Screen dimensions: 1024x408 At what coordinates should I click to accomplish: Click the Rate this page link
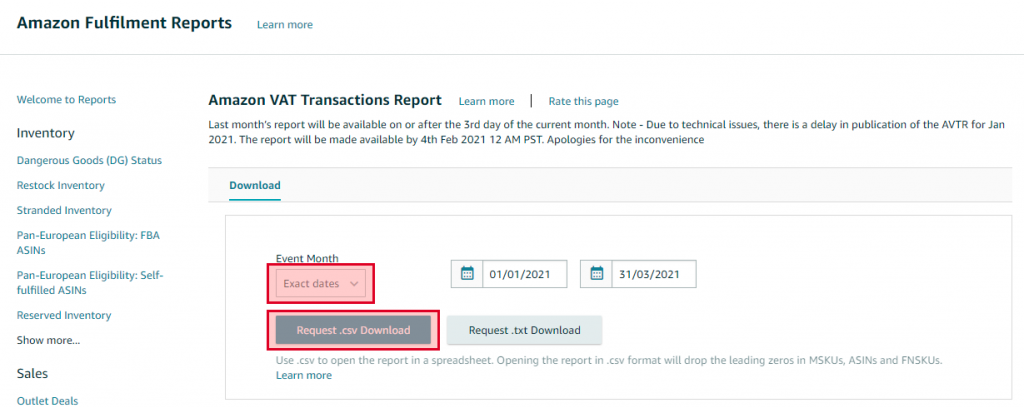tap(583, 101)
